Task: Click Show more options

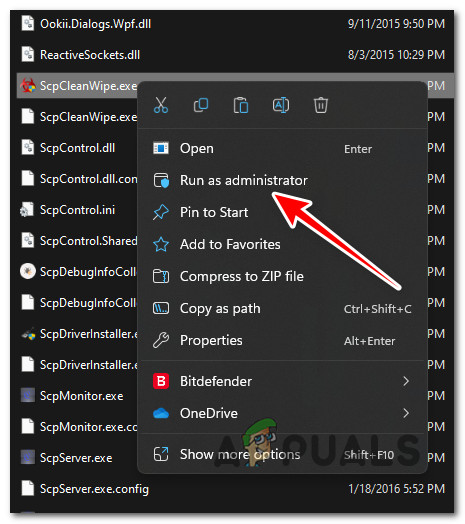Action: (x=282, y=454)
